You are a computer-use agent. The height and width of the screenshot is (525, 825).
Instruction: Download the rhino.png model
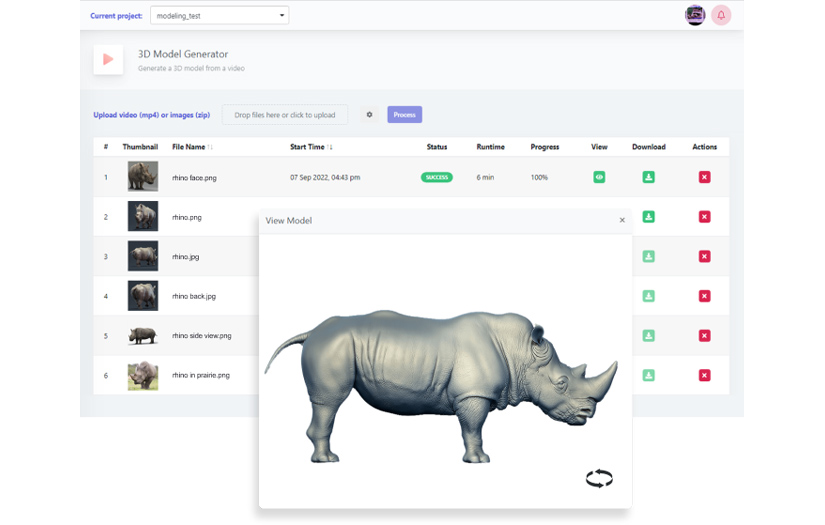tap(648, 217)
